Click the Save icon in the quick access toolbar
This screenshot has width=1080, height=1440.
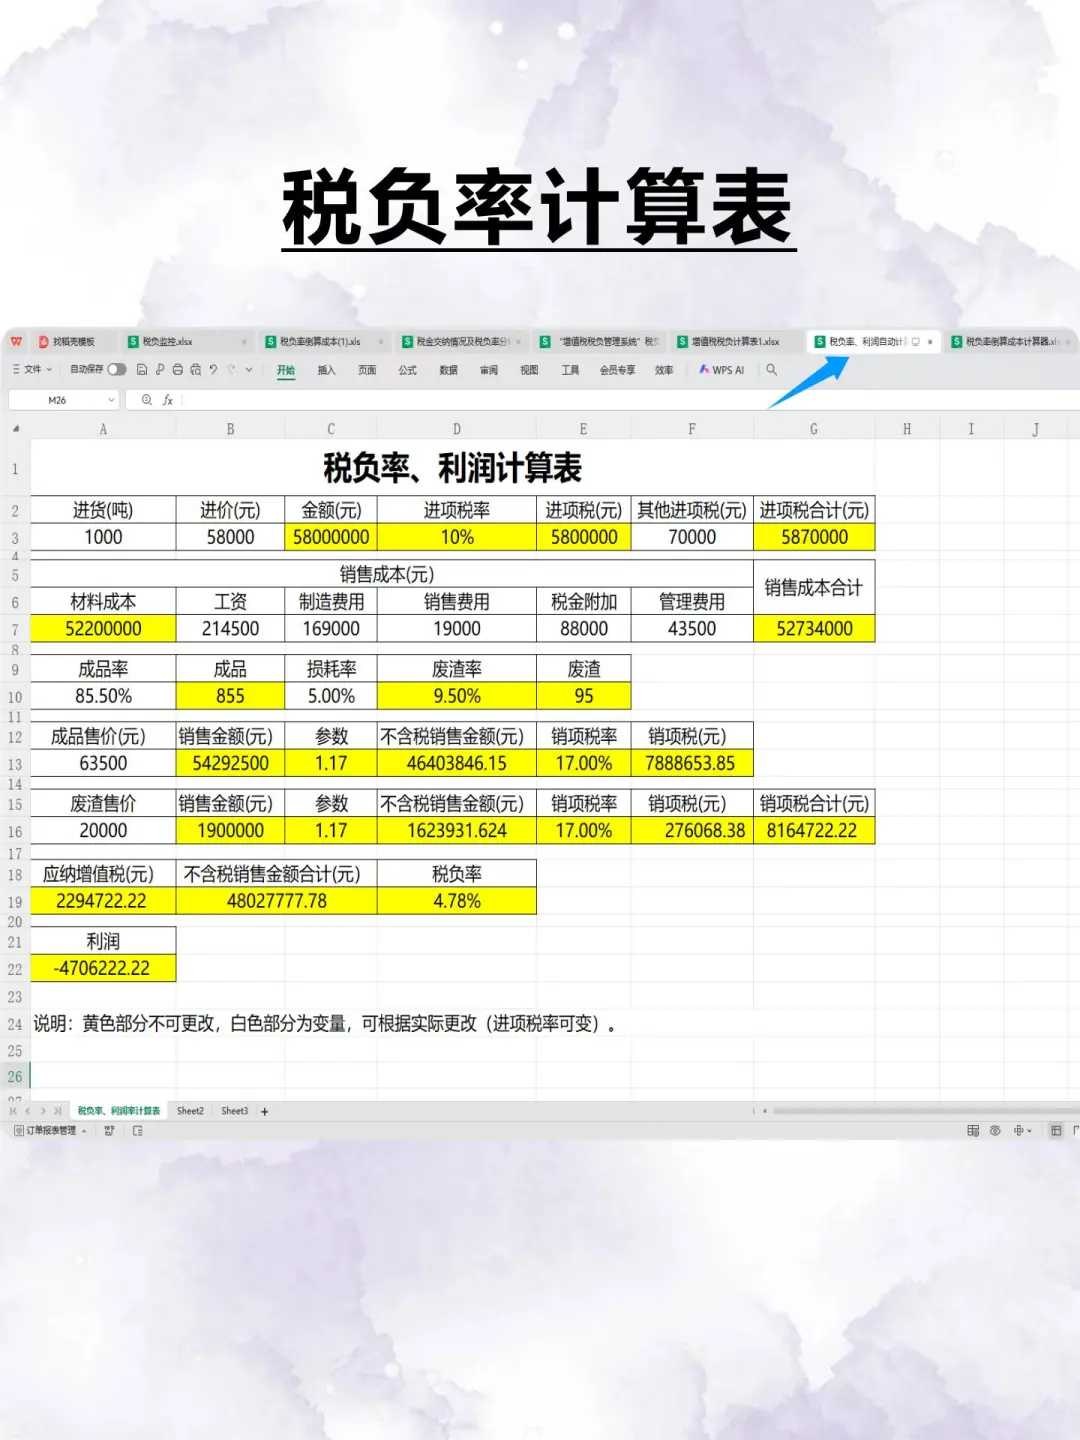[143, 370]
